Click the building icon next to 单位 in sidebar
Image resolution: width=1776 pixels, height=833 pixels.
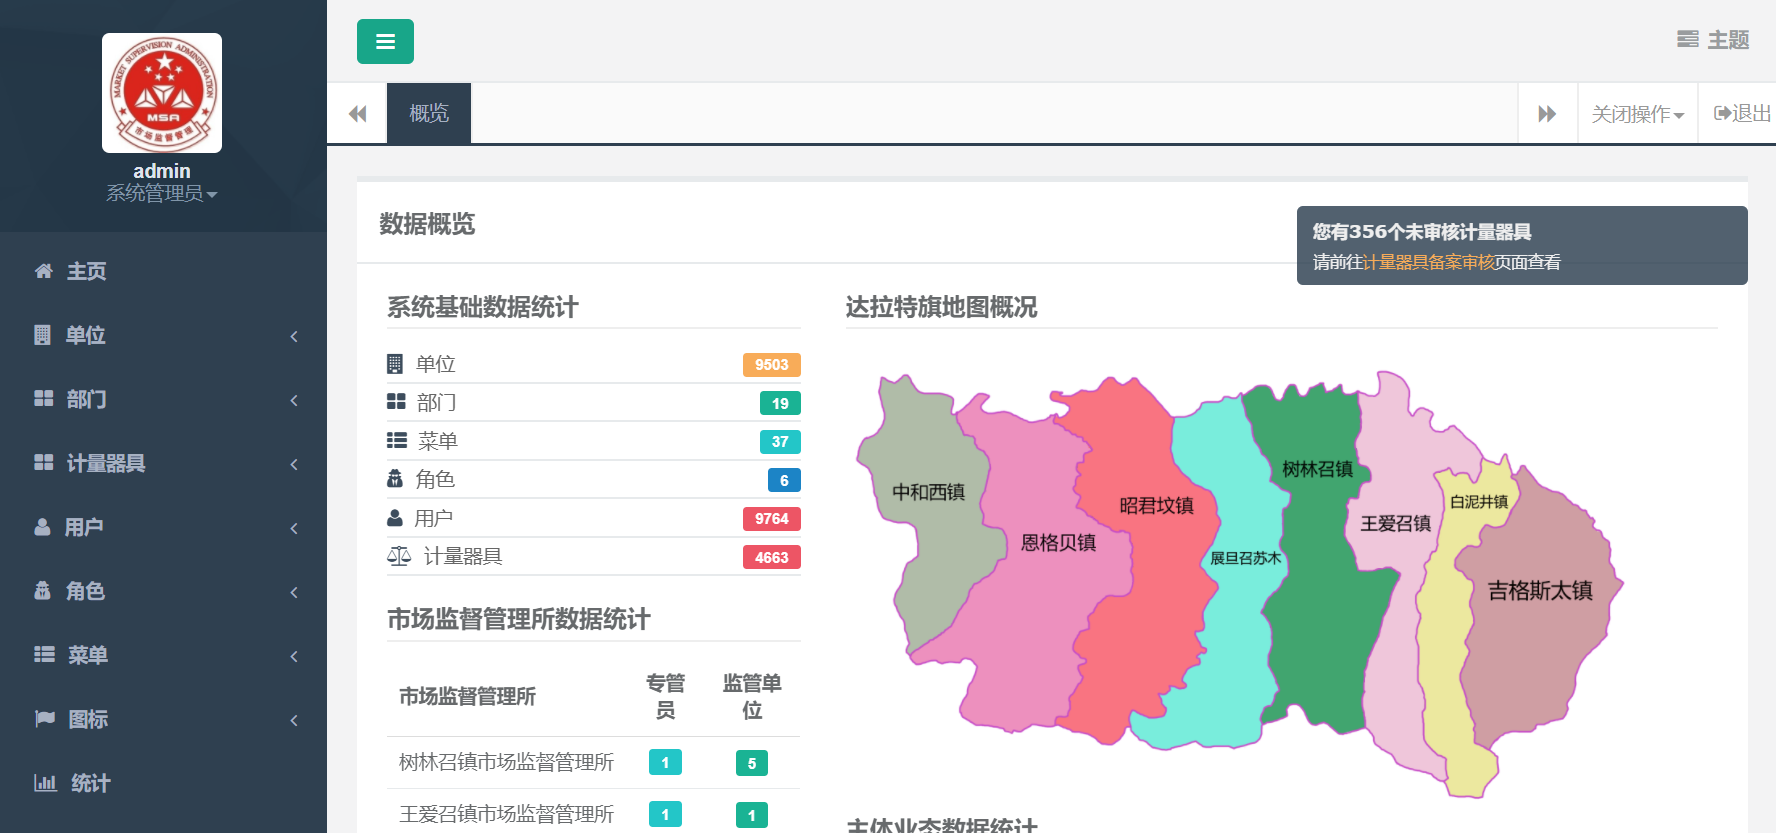pos(42,335)
